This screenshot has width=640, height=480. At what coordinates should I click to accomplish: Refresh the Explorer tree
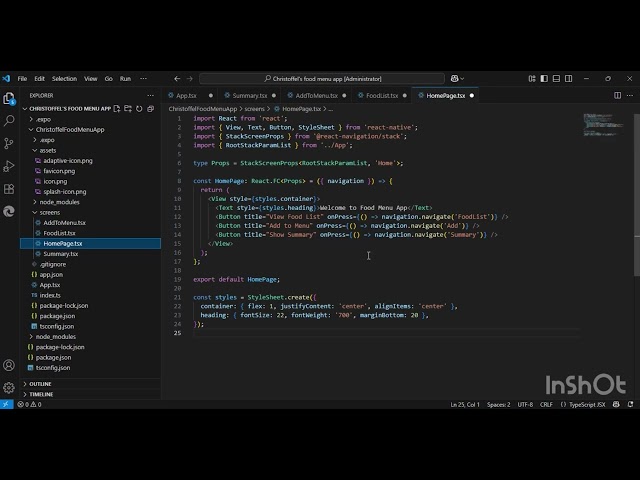(x=139, y=109)
